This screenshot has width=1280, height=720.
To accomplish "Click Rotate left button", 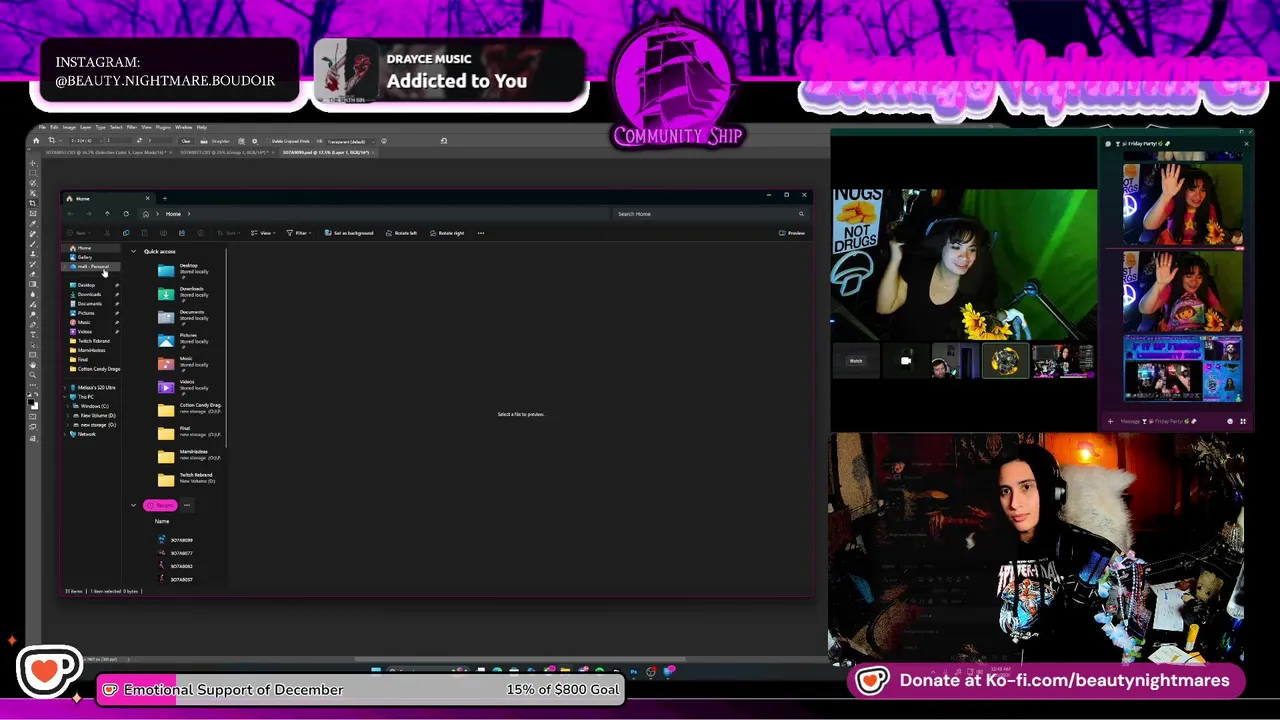I will point(400,233).
